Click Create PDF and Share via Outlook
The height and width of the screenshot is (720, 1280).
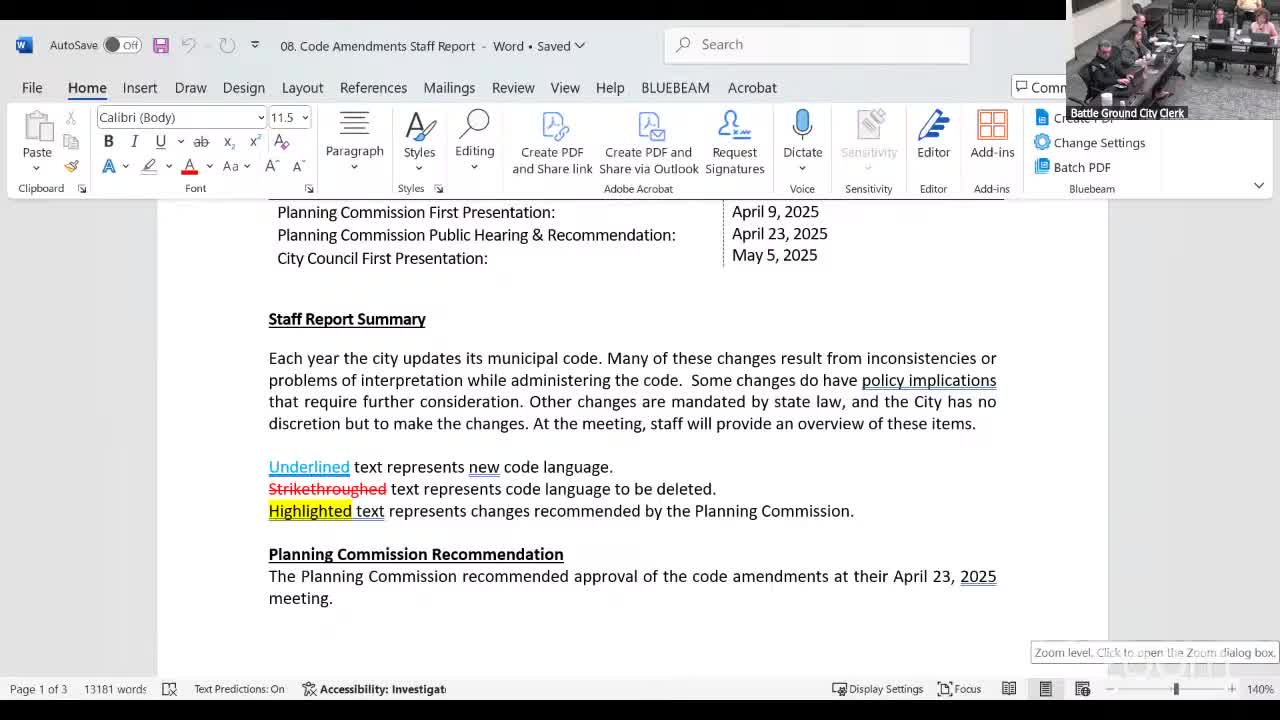[649, 142]
